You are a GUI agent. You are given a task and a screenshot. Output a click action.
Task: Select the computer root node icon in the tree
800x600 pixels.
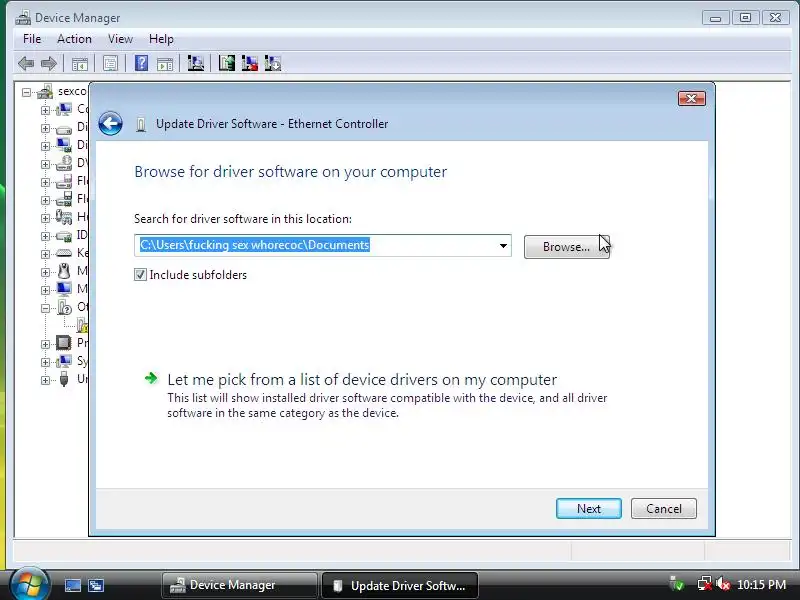click(x=45, y=92)
